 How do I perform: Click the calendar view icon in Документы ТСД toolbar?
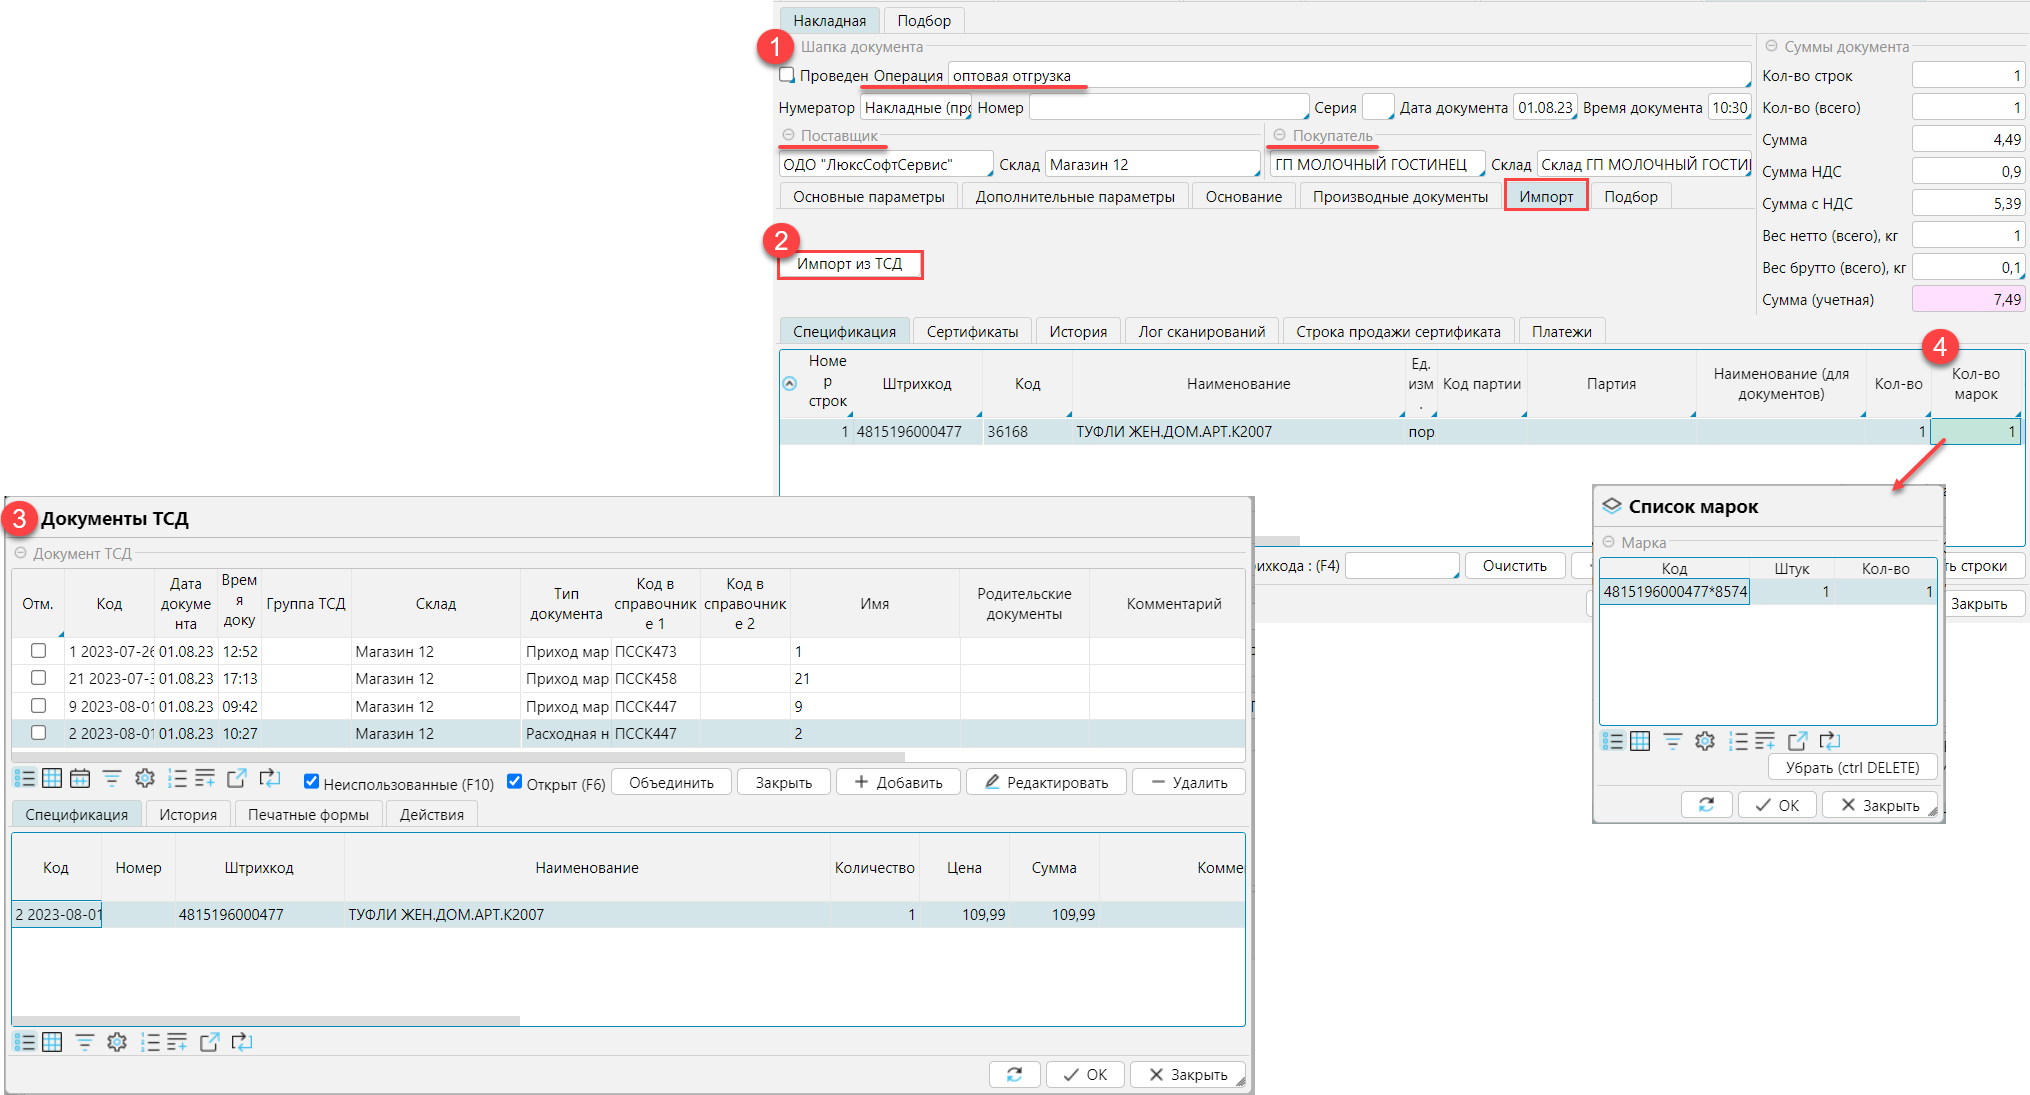tap(81, 779)
